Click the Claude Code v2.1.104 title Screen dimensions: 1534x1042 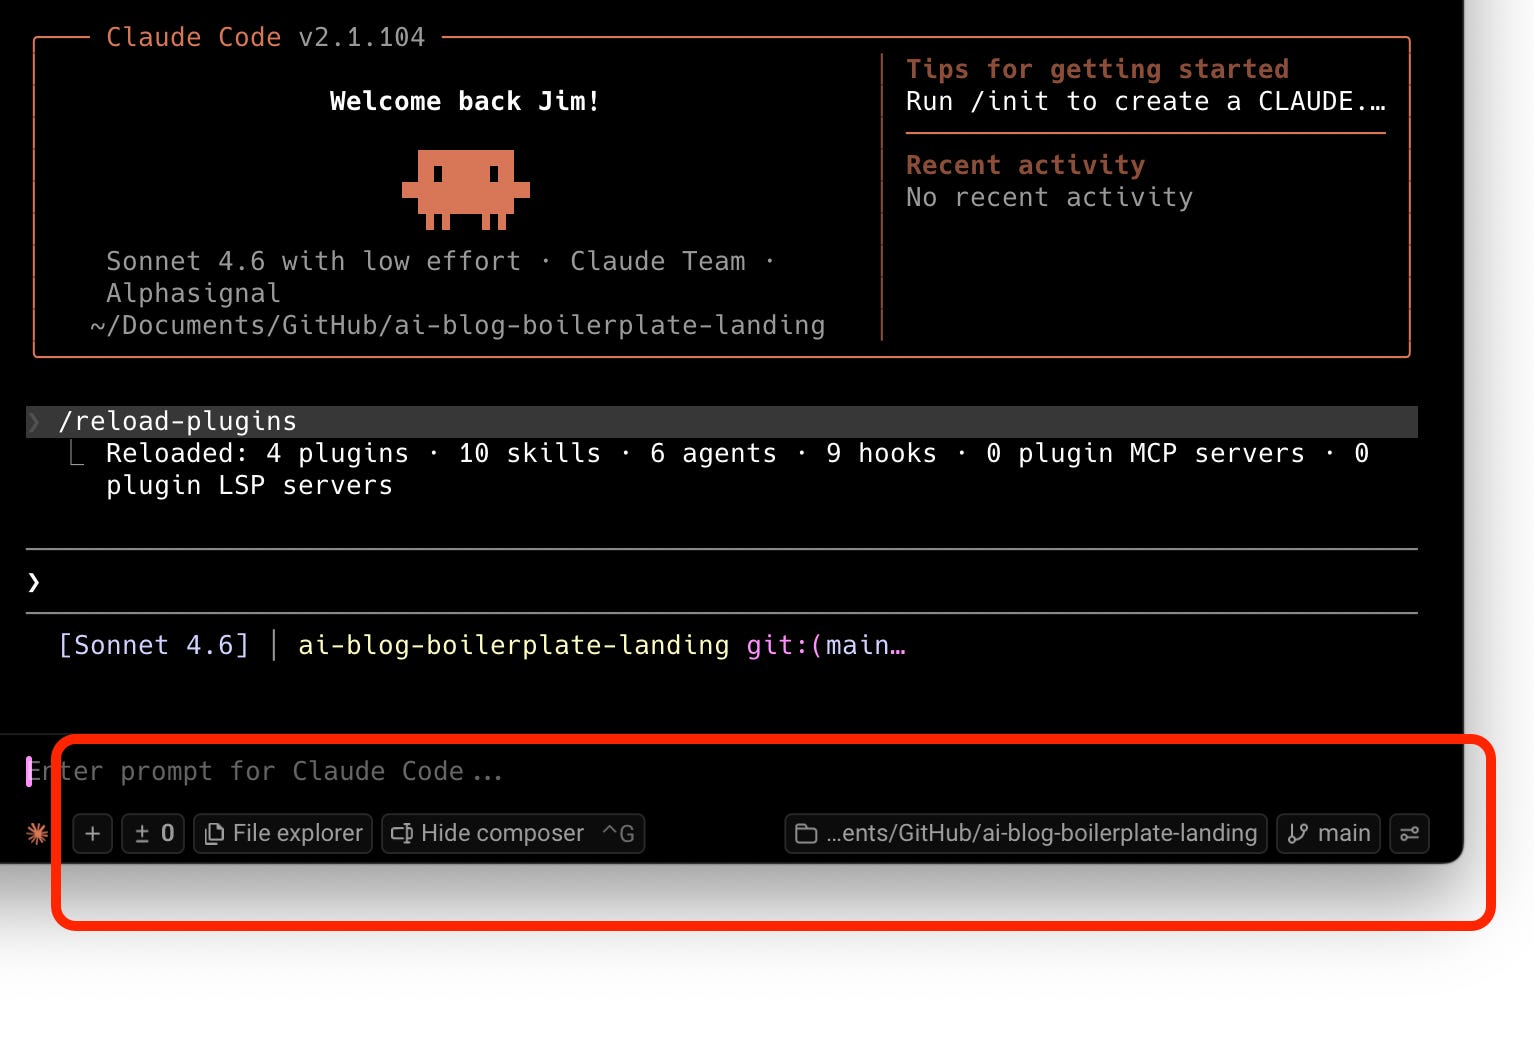tap(266, 37)
